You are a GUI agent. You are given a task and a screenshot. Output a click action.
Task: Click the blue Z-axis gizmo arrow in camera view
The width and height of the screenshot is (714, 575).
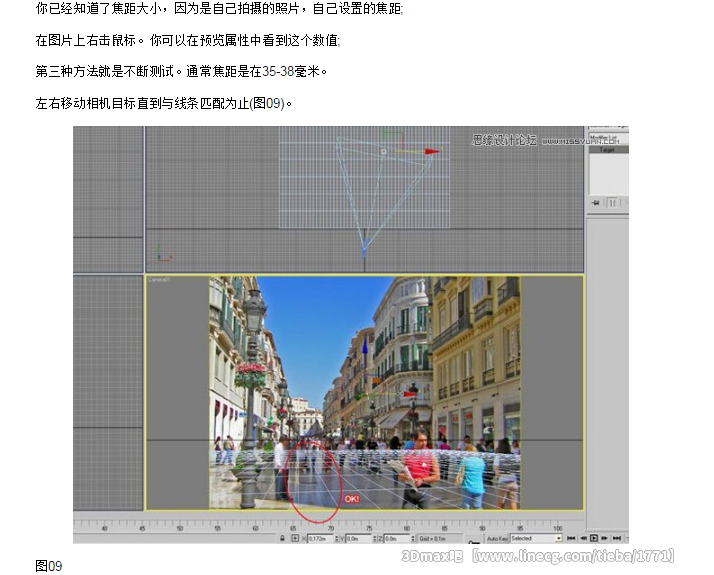pos(365,348)
